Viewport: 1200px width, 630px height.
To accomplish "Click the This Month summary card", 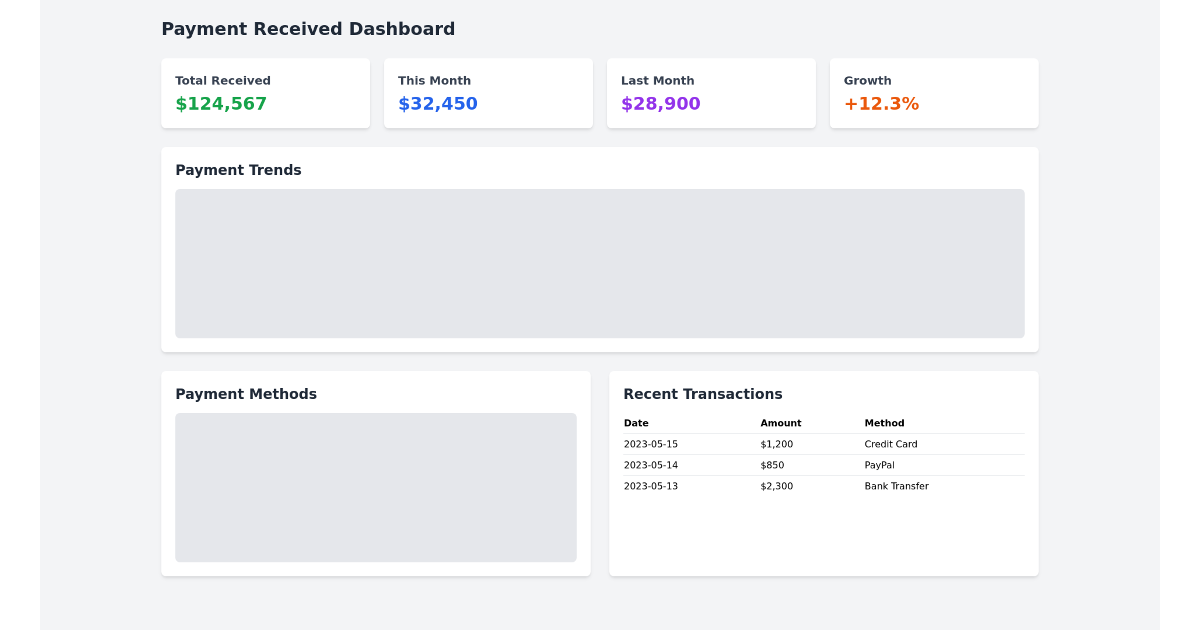I will (x=488, y=93).
